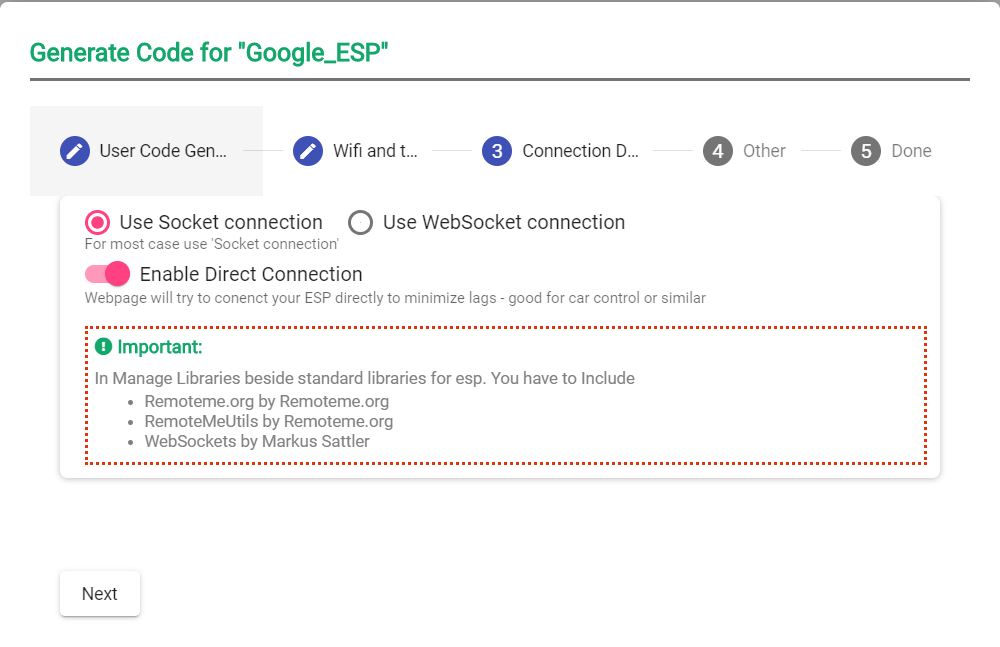Click the "RemoteMeUtils by Remoteme.org" list item
This screenshot has width=1000, height=647.
click(x=269, y=421)
